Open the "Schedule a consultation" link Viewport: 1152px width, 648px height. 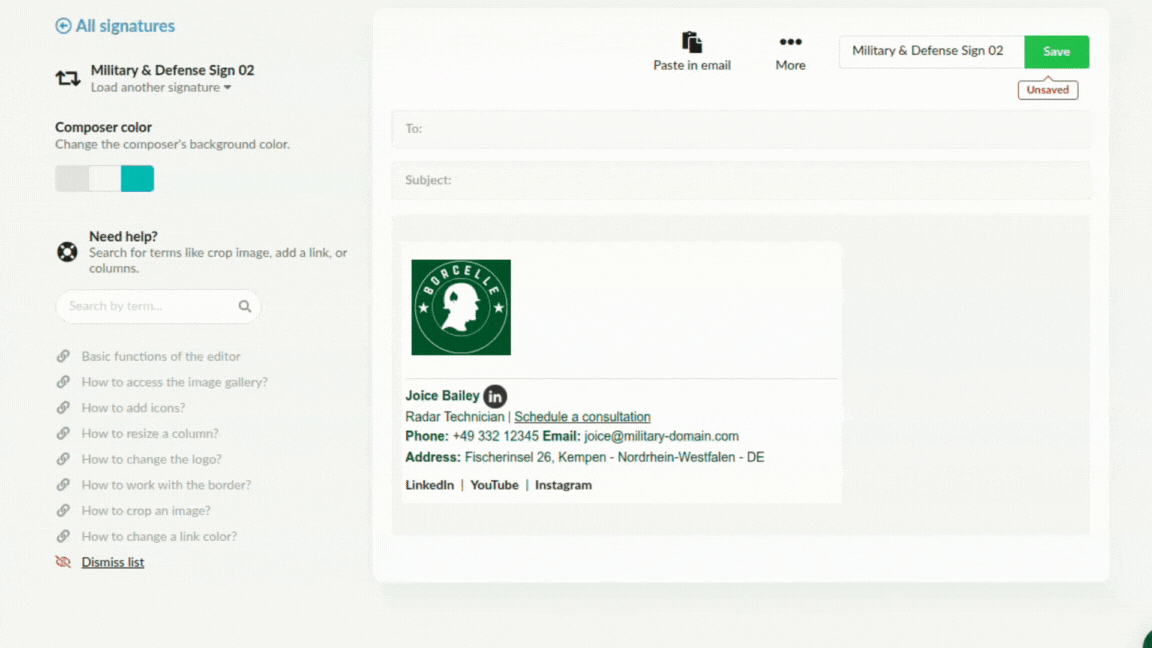(583, 416)
